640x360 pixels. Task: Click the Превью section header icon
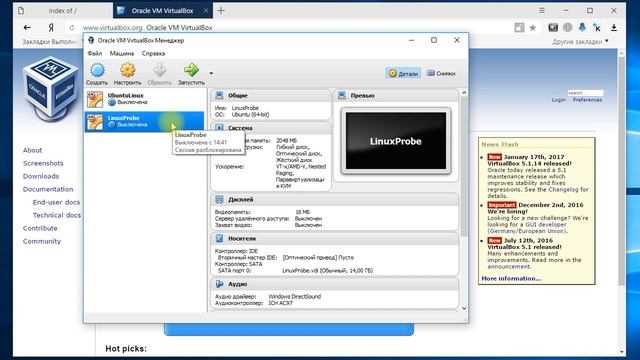pos(342,96)
